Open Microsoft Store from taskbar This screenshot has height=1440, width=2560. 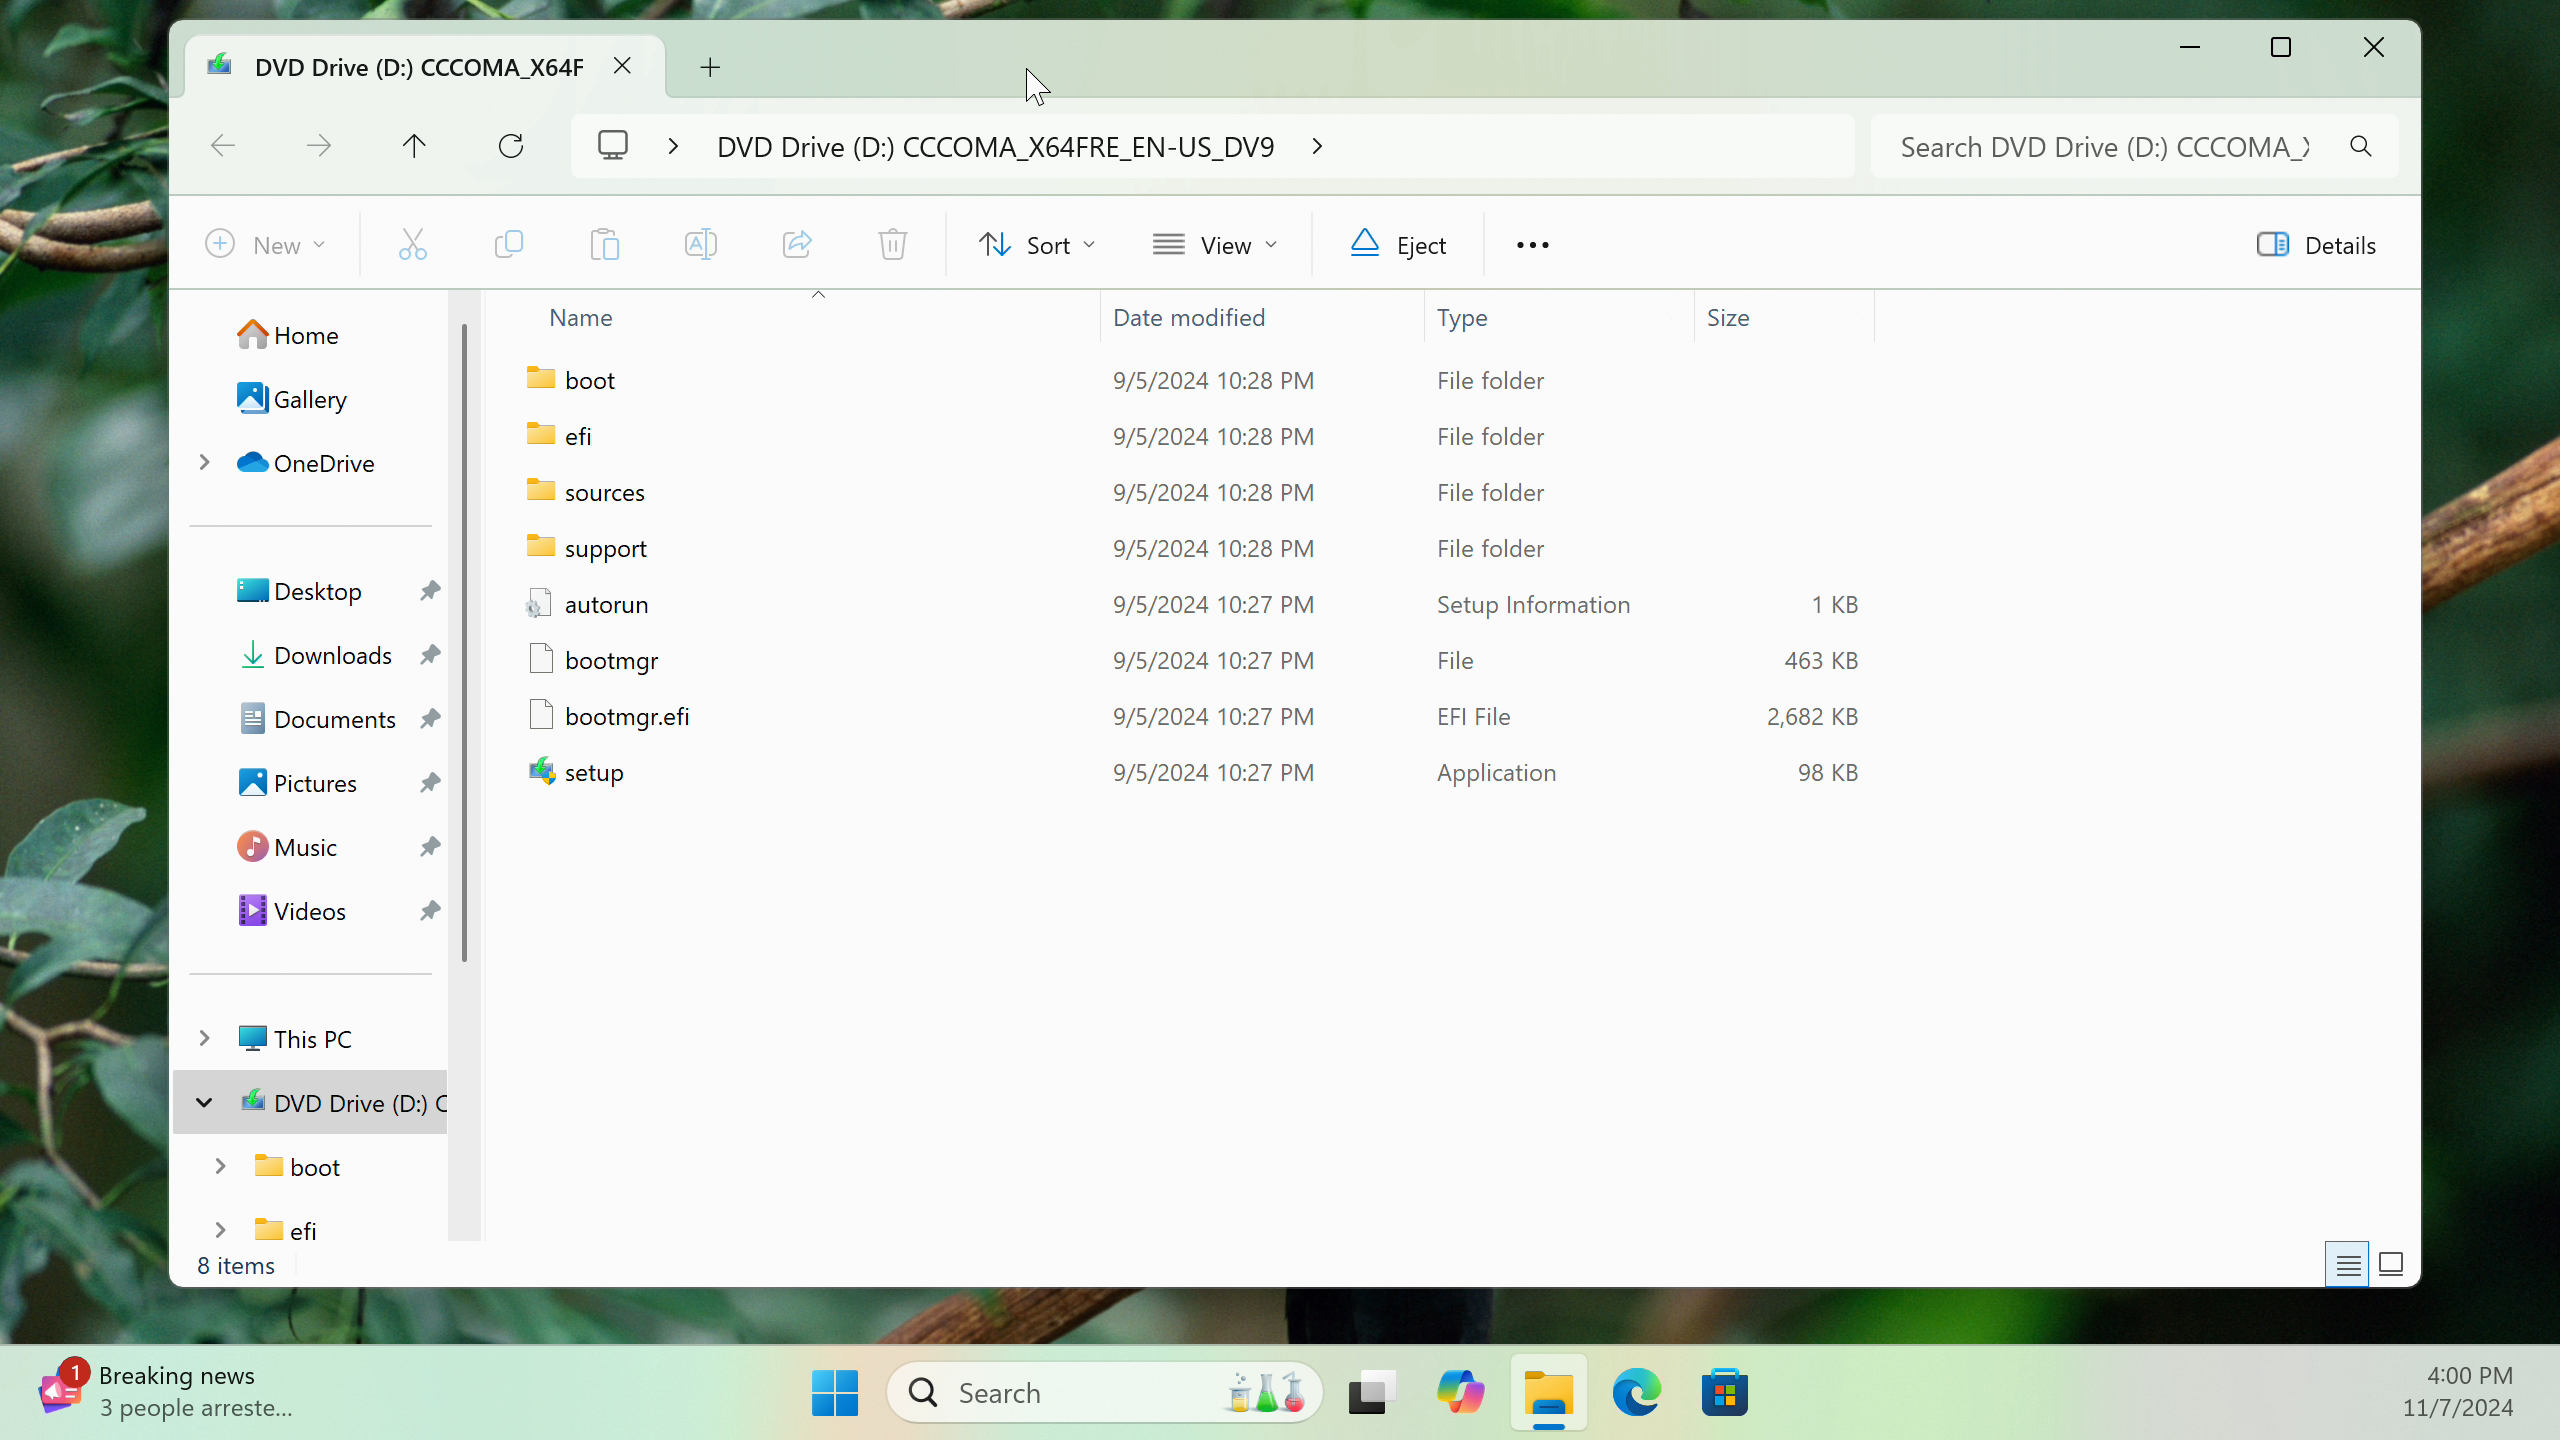click(x=1725, y=1393)
